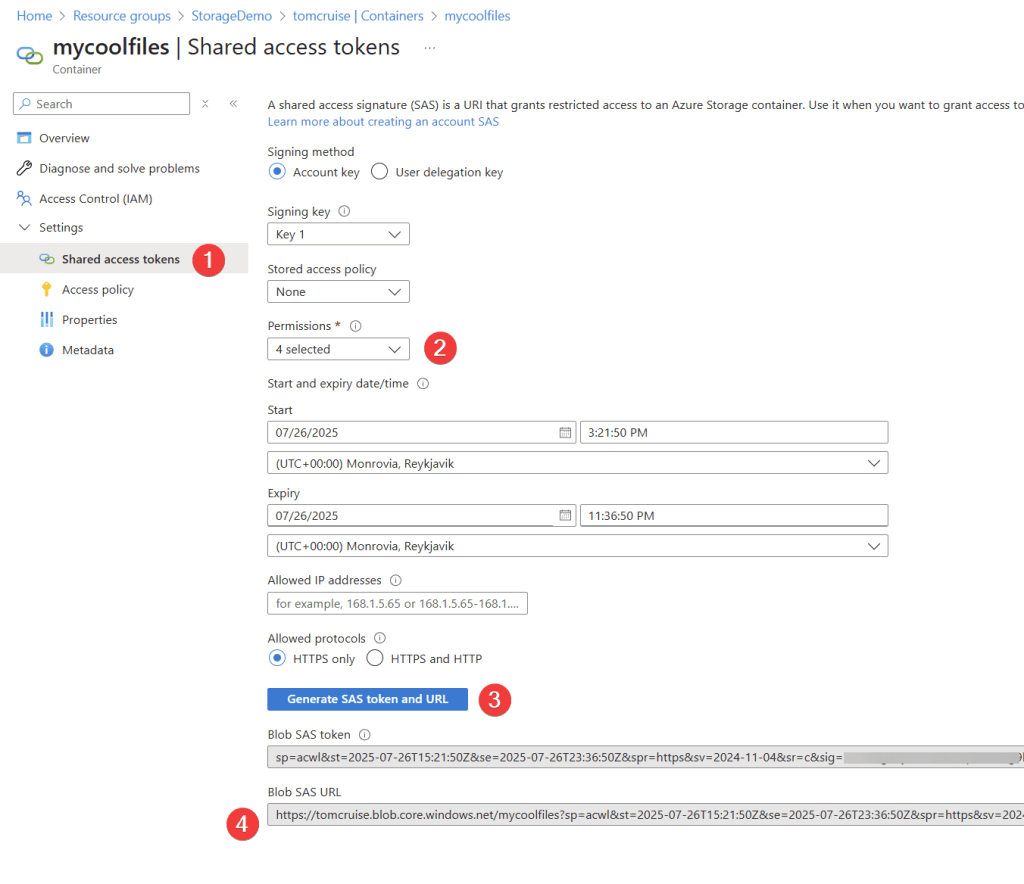Click the Access policy key icon

pos(46,289)
